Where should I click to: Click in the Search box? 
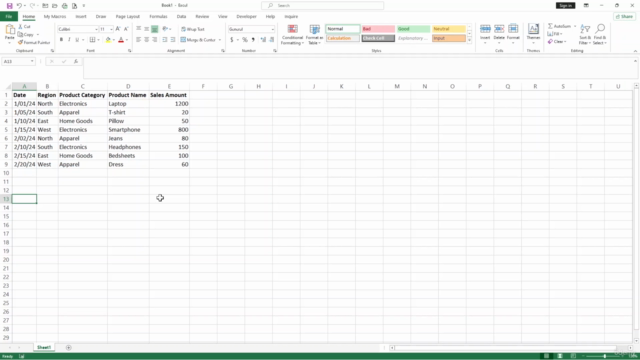(322, 6)
